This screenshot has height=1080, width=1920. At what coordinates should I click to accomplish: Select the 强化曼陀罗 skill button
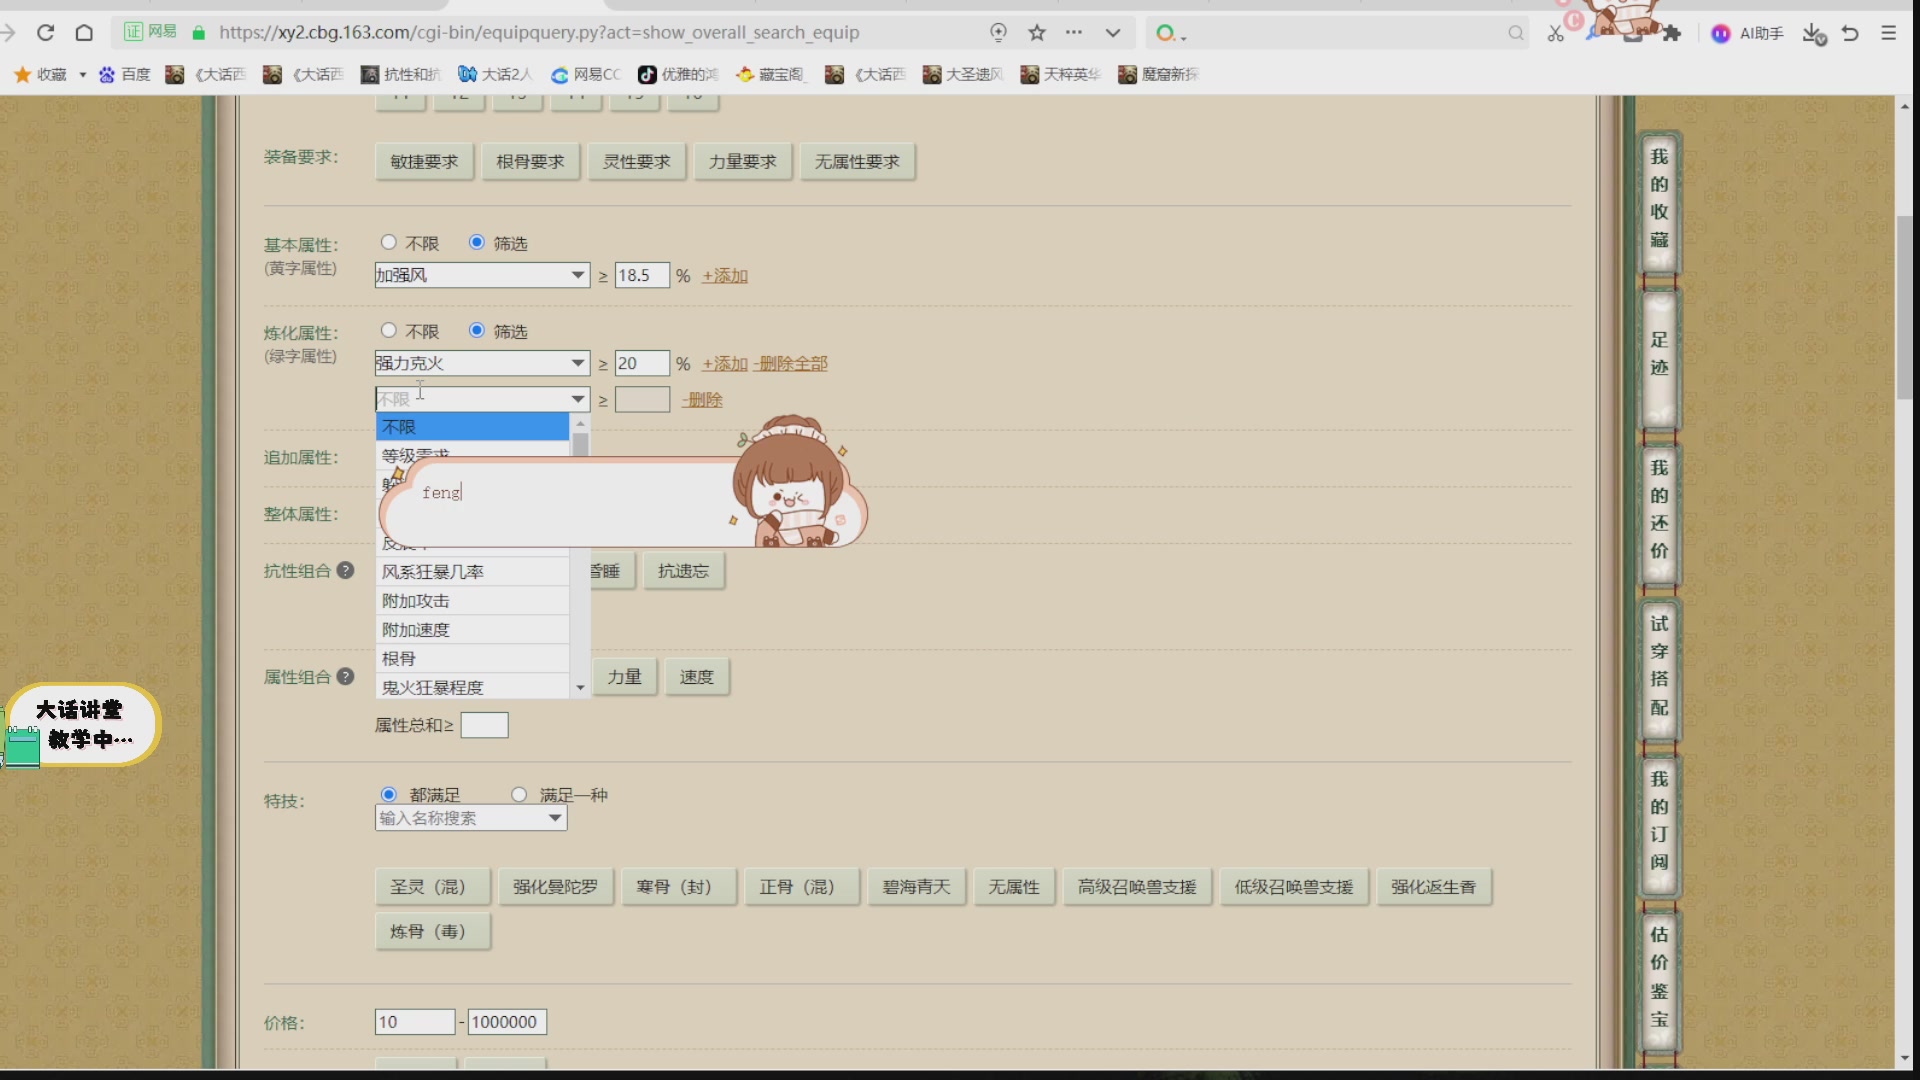(x=556, y=887)
